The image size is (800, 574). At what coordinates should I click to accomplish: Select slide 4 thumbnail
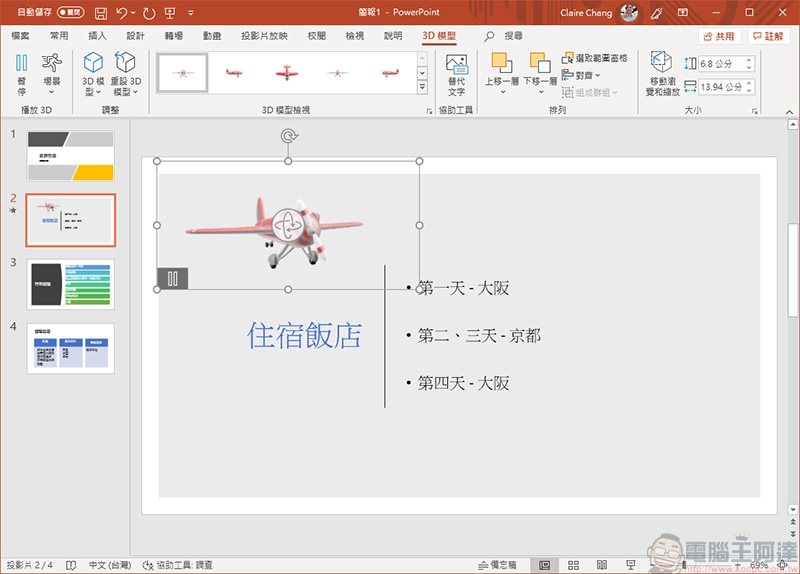[71, 348]
